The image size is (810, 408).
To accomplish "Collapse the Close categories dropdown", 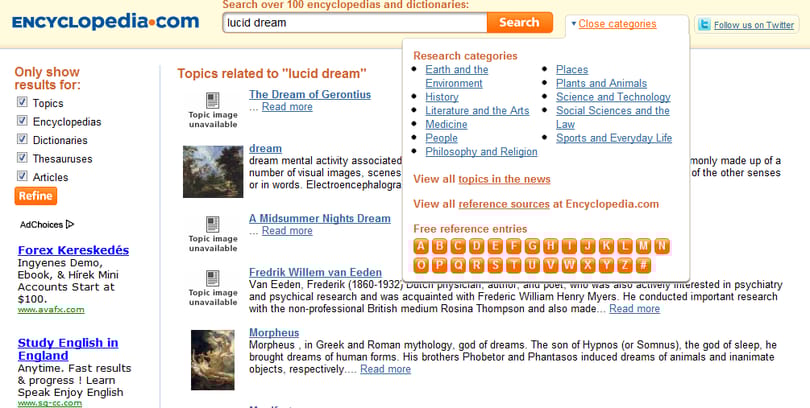I will 617,24.
